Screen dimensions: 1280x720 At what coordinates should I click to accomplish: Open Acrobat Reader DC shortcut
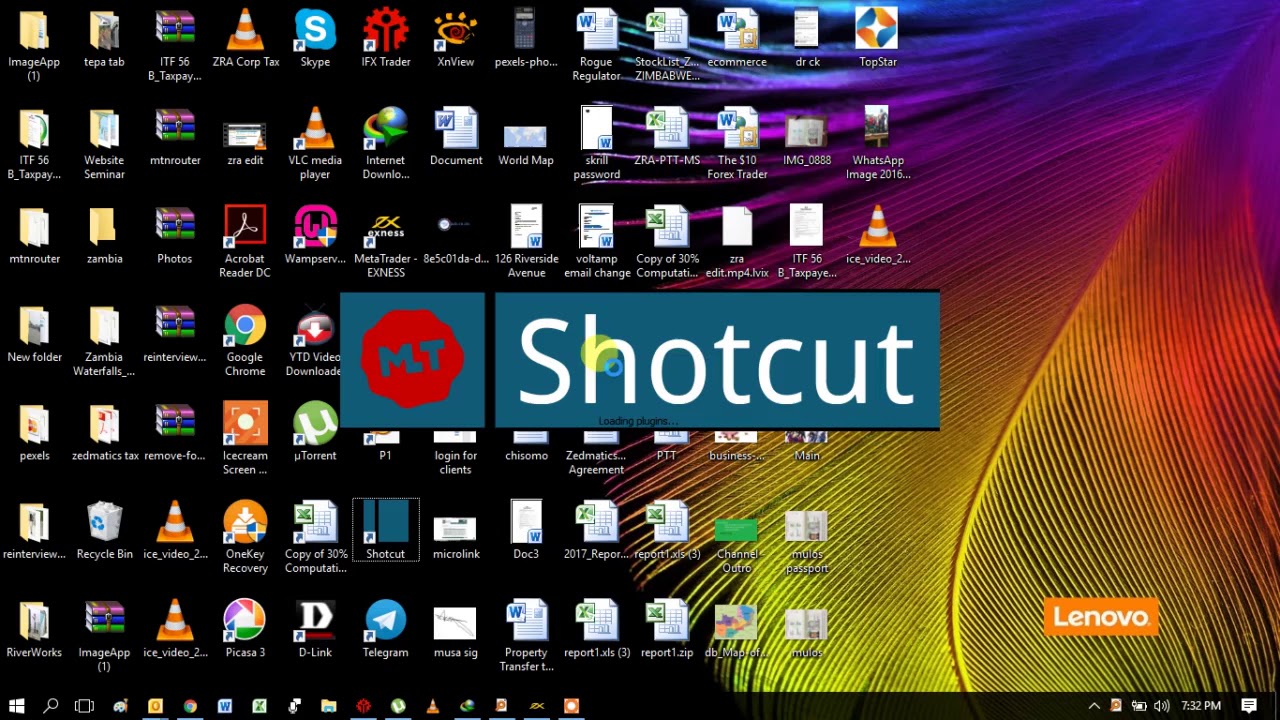245,241
